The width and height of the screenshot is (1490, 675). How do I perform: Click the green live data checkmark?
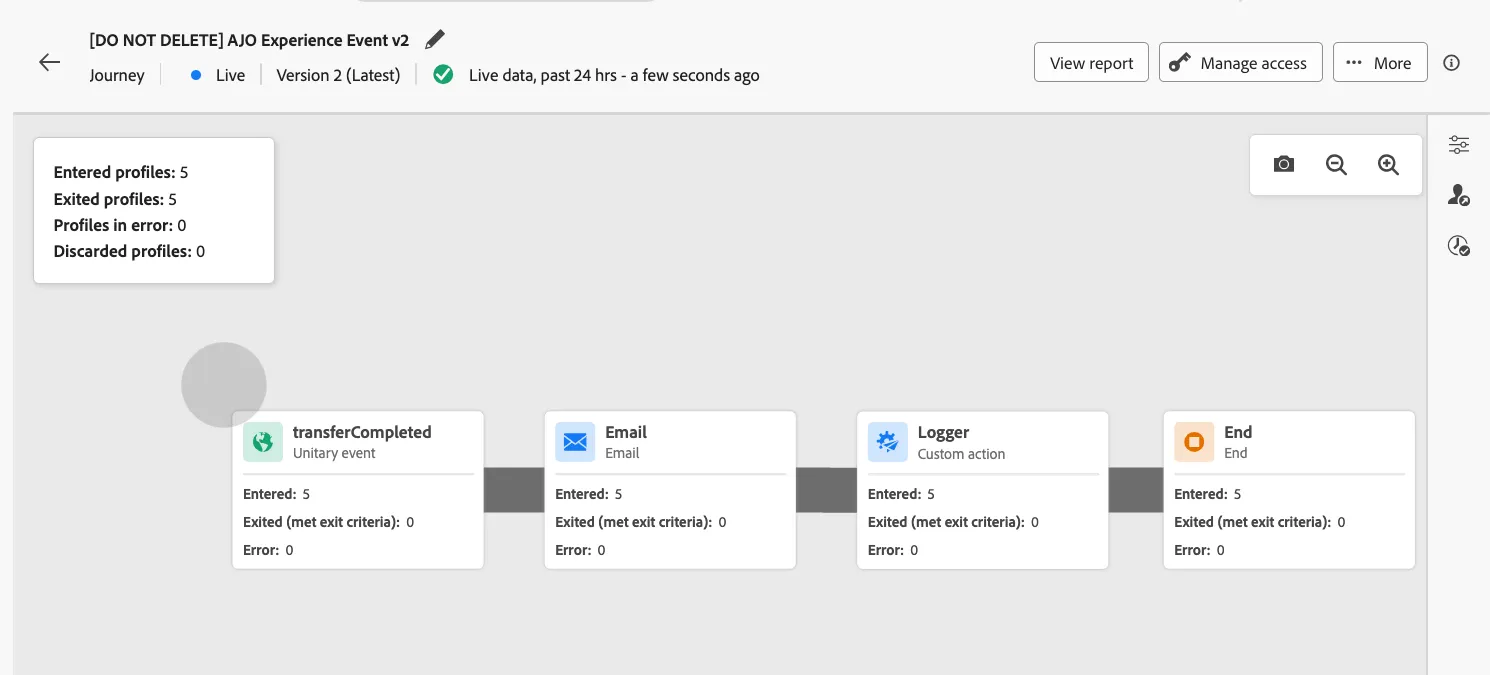[443, 75]
